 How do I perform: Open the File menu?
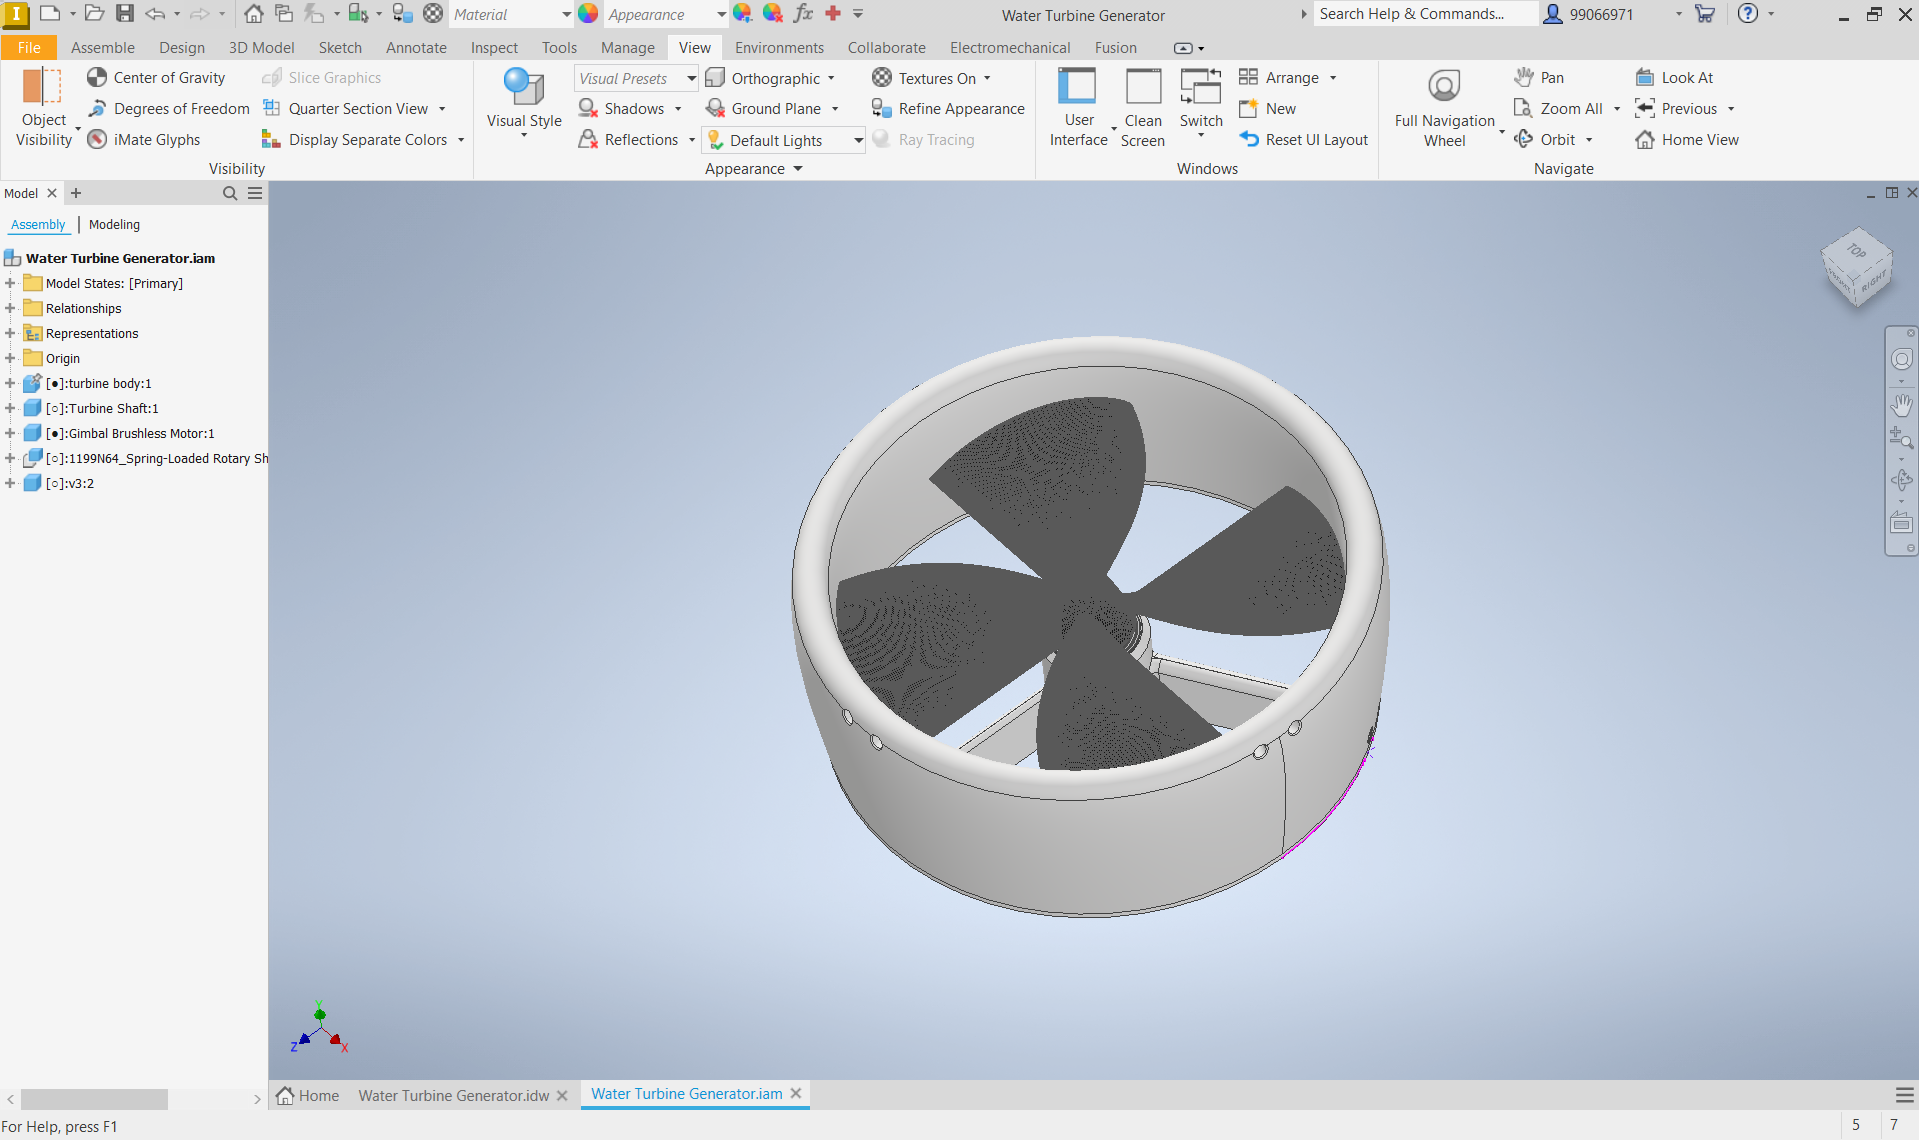coord(29,47)
